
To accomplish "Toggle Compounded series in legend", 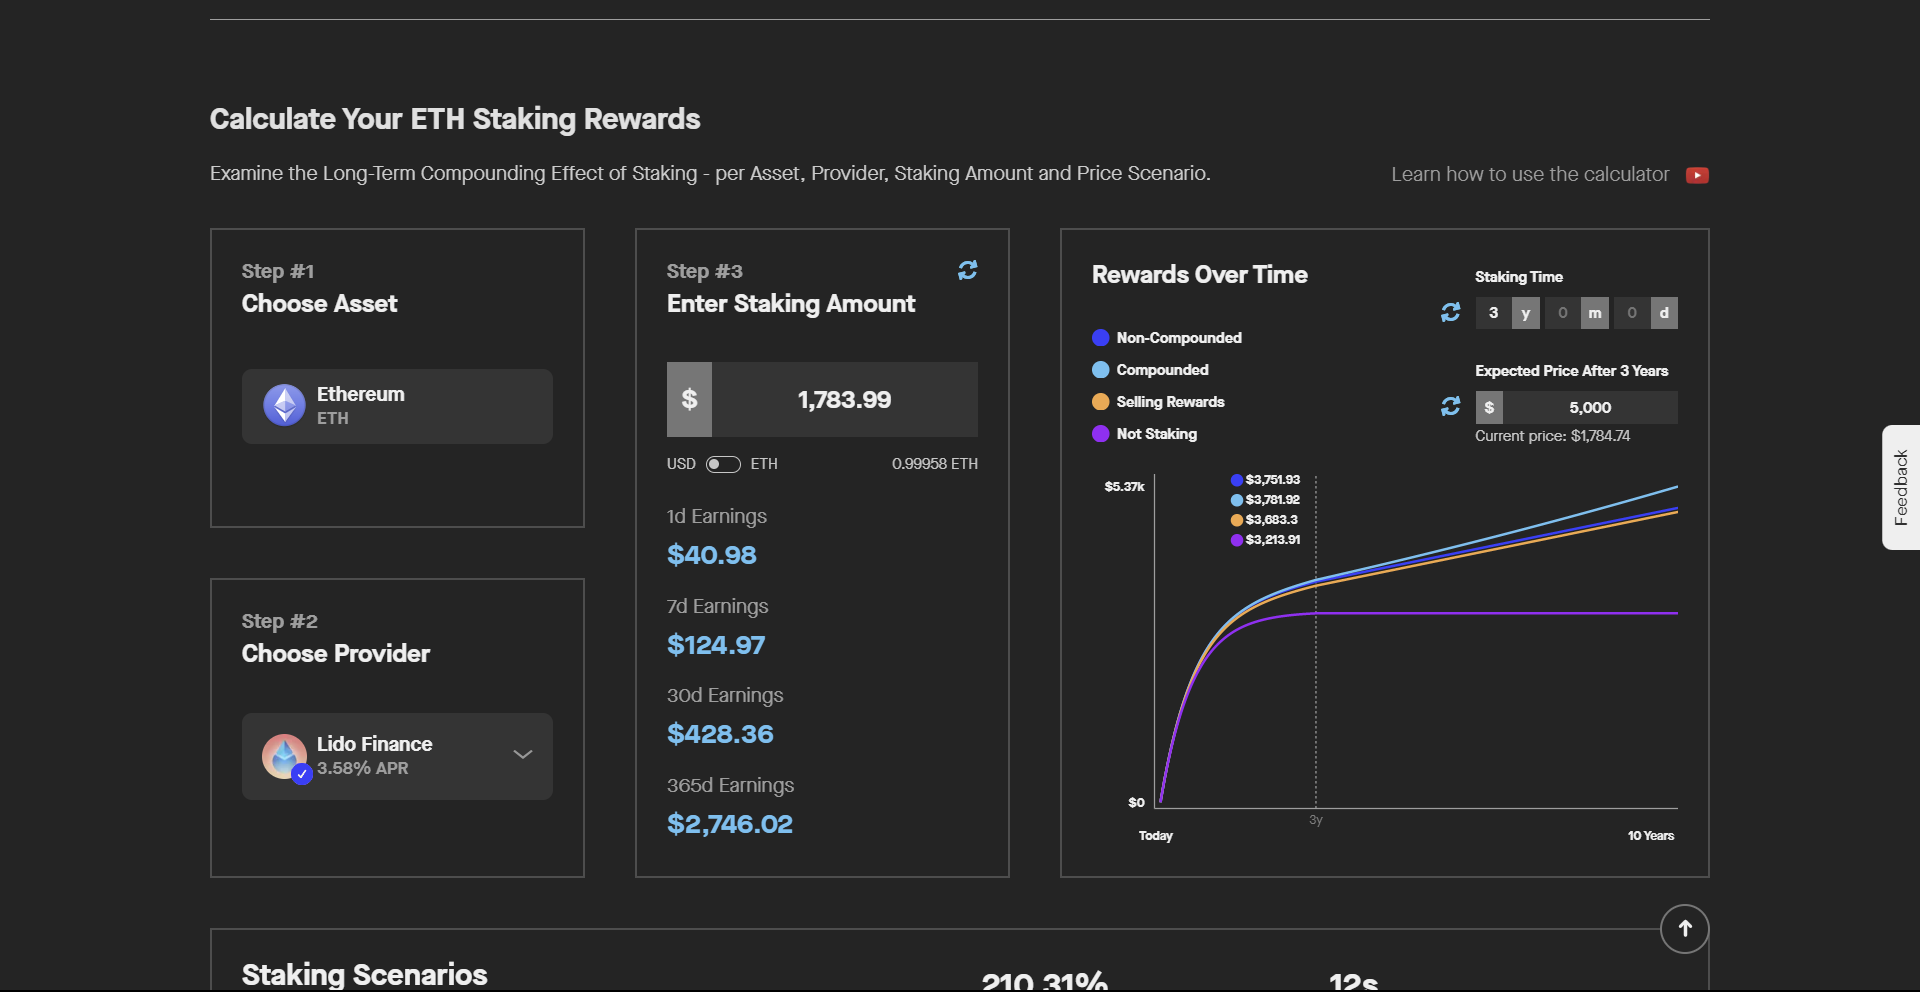I will tap(1151, 370).
